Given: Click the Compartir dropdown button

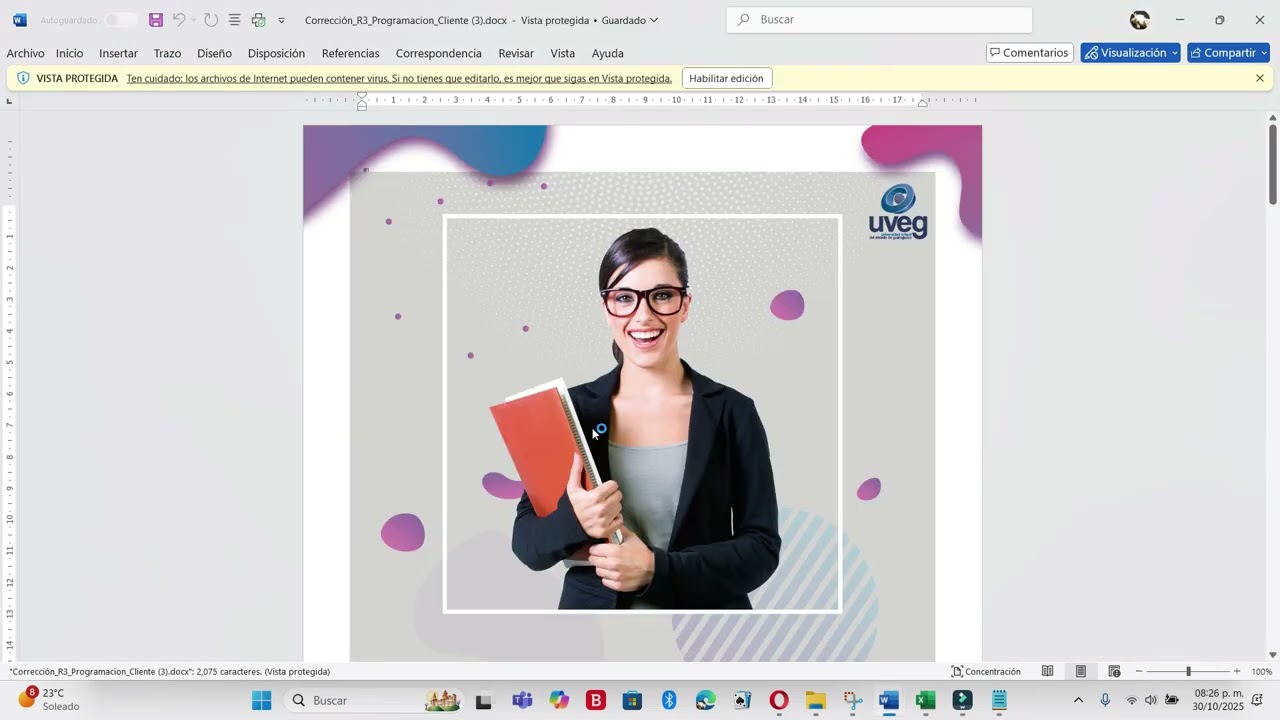Looking at the screenshot, I should click(x=1228, y=53).
